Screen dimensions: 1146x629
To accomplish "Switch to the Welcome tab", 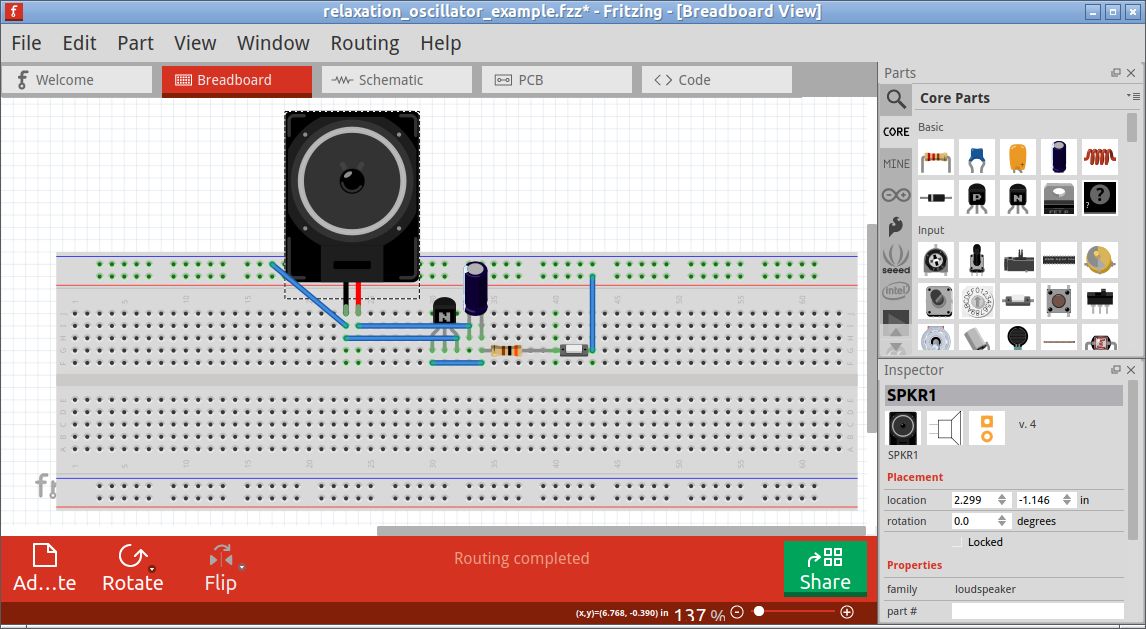I will pos(77,80).
